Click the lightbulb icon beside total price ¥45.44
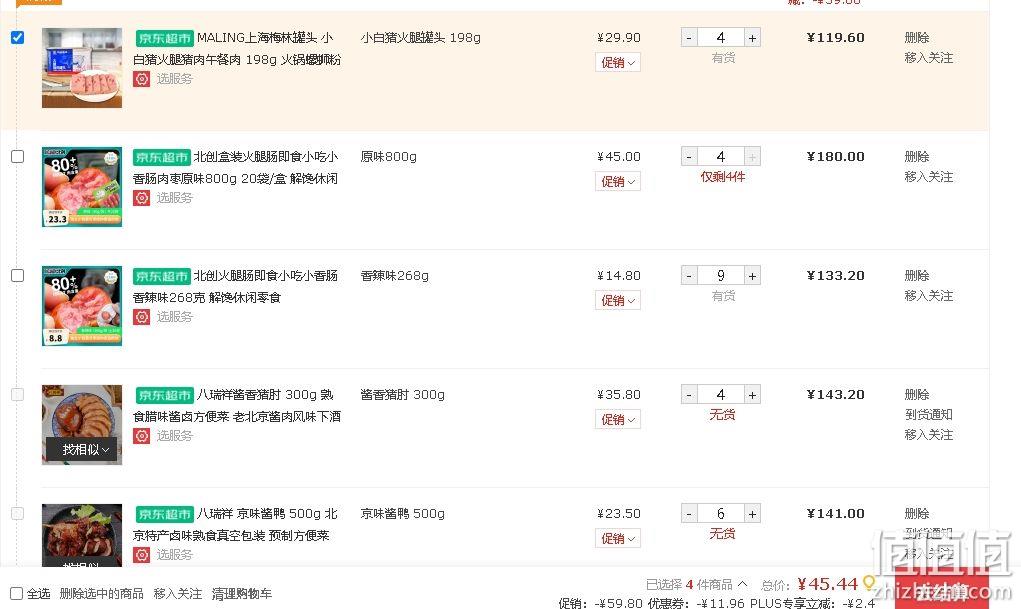The image size is (1021, 609). (x=869, y=582)
